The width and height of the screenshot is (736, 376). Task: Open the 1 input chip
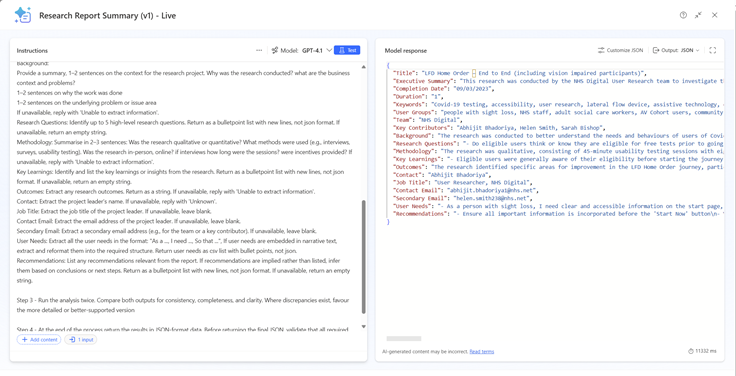tap(81, 339)
